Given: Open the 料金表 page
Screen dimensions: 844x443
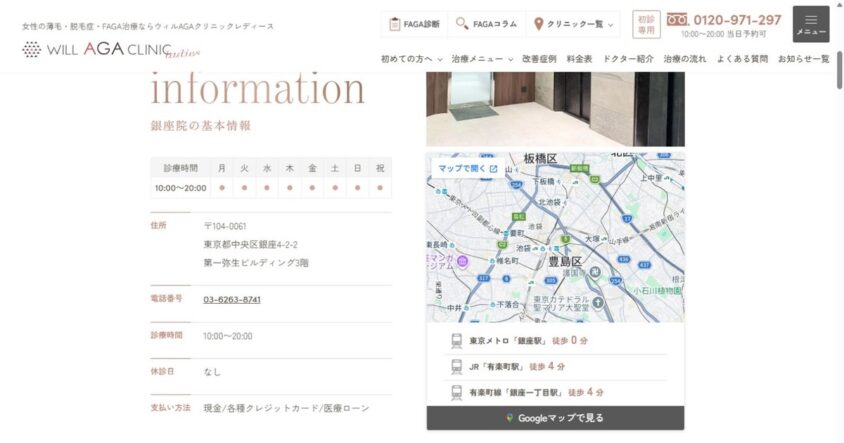Looking at the screenshot, I should 579,59.
